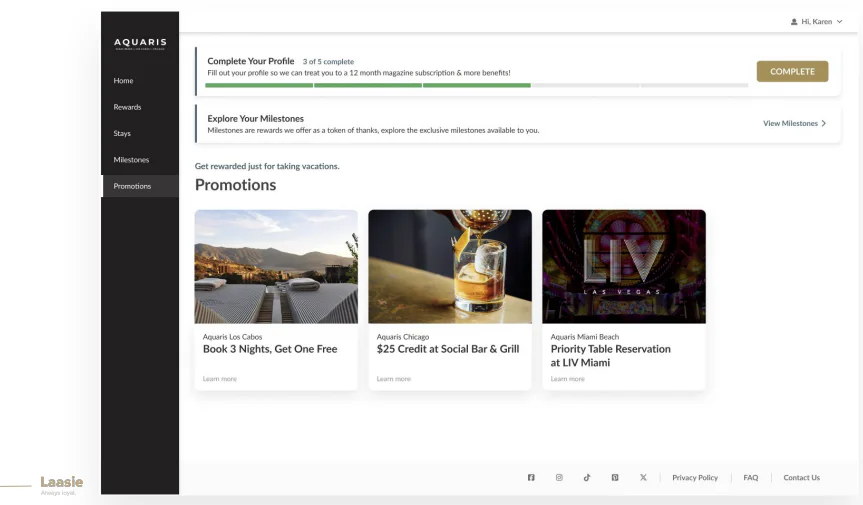The image size is (863, 505).
Task: Click Priority Table Reservation at LIV Miami title
Action: point(610,355)
